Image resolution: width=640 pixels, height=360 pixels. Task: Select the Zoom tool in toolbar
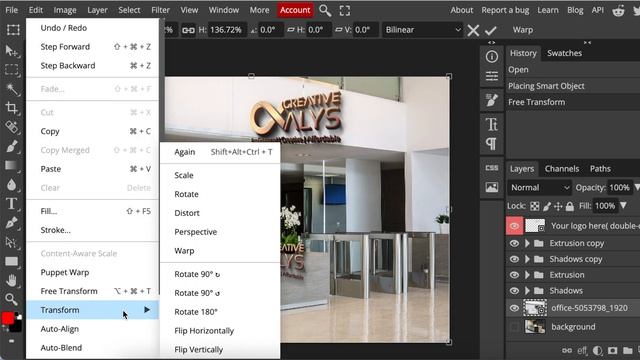coord(11,299)
